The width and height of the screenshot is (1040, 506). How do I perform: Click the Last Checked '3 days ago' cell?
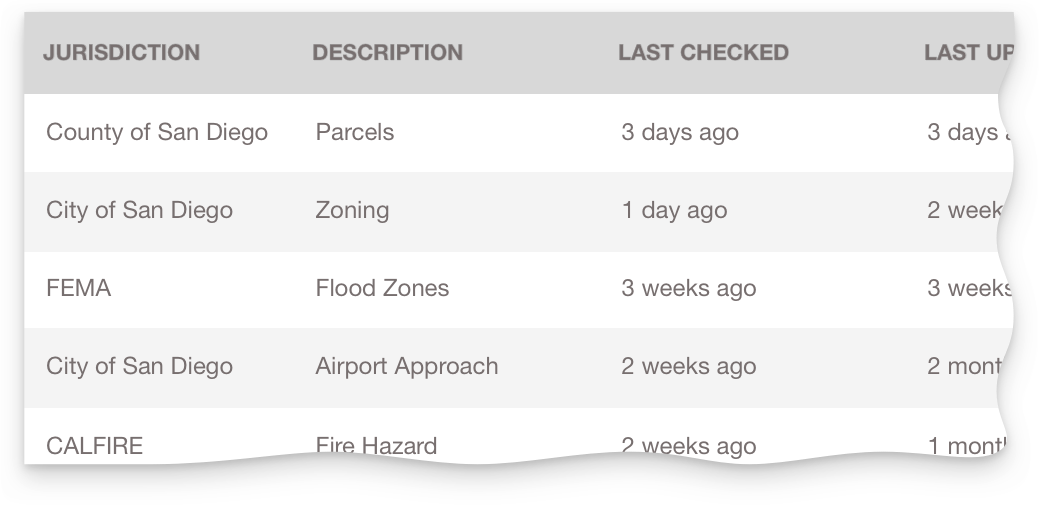point(680,132)
